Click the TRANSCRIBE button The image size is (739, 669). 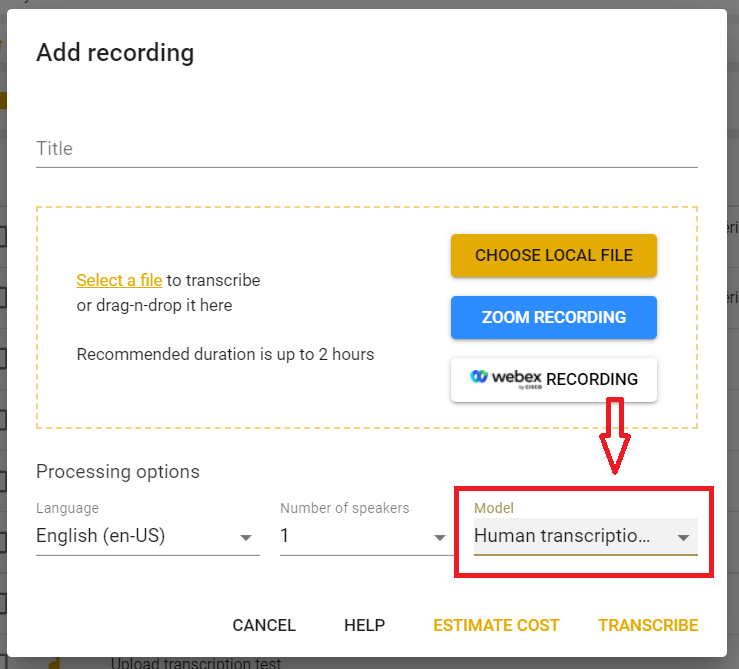[648, 625]
